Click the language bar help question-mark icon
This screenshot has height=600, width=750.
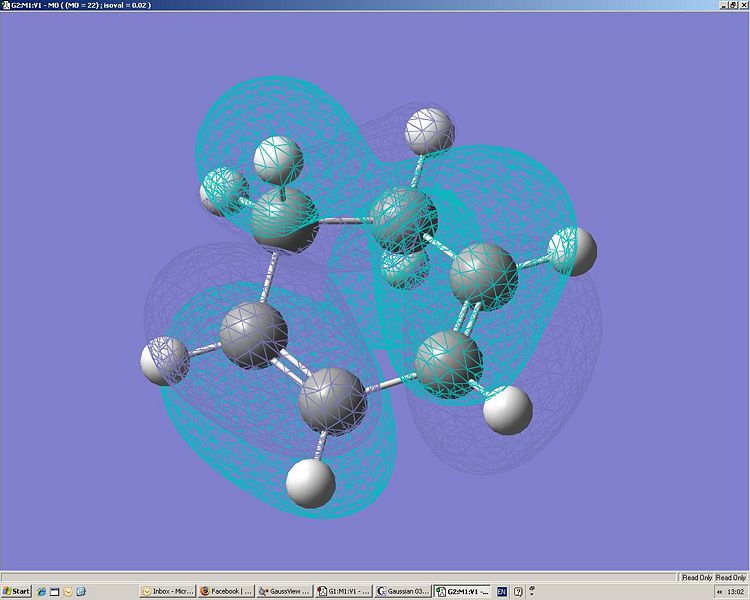click(518, 591)
